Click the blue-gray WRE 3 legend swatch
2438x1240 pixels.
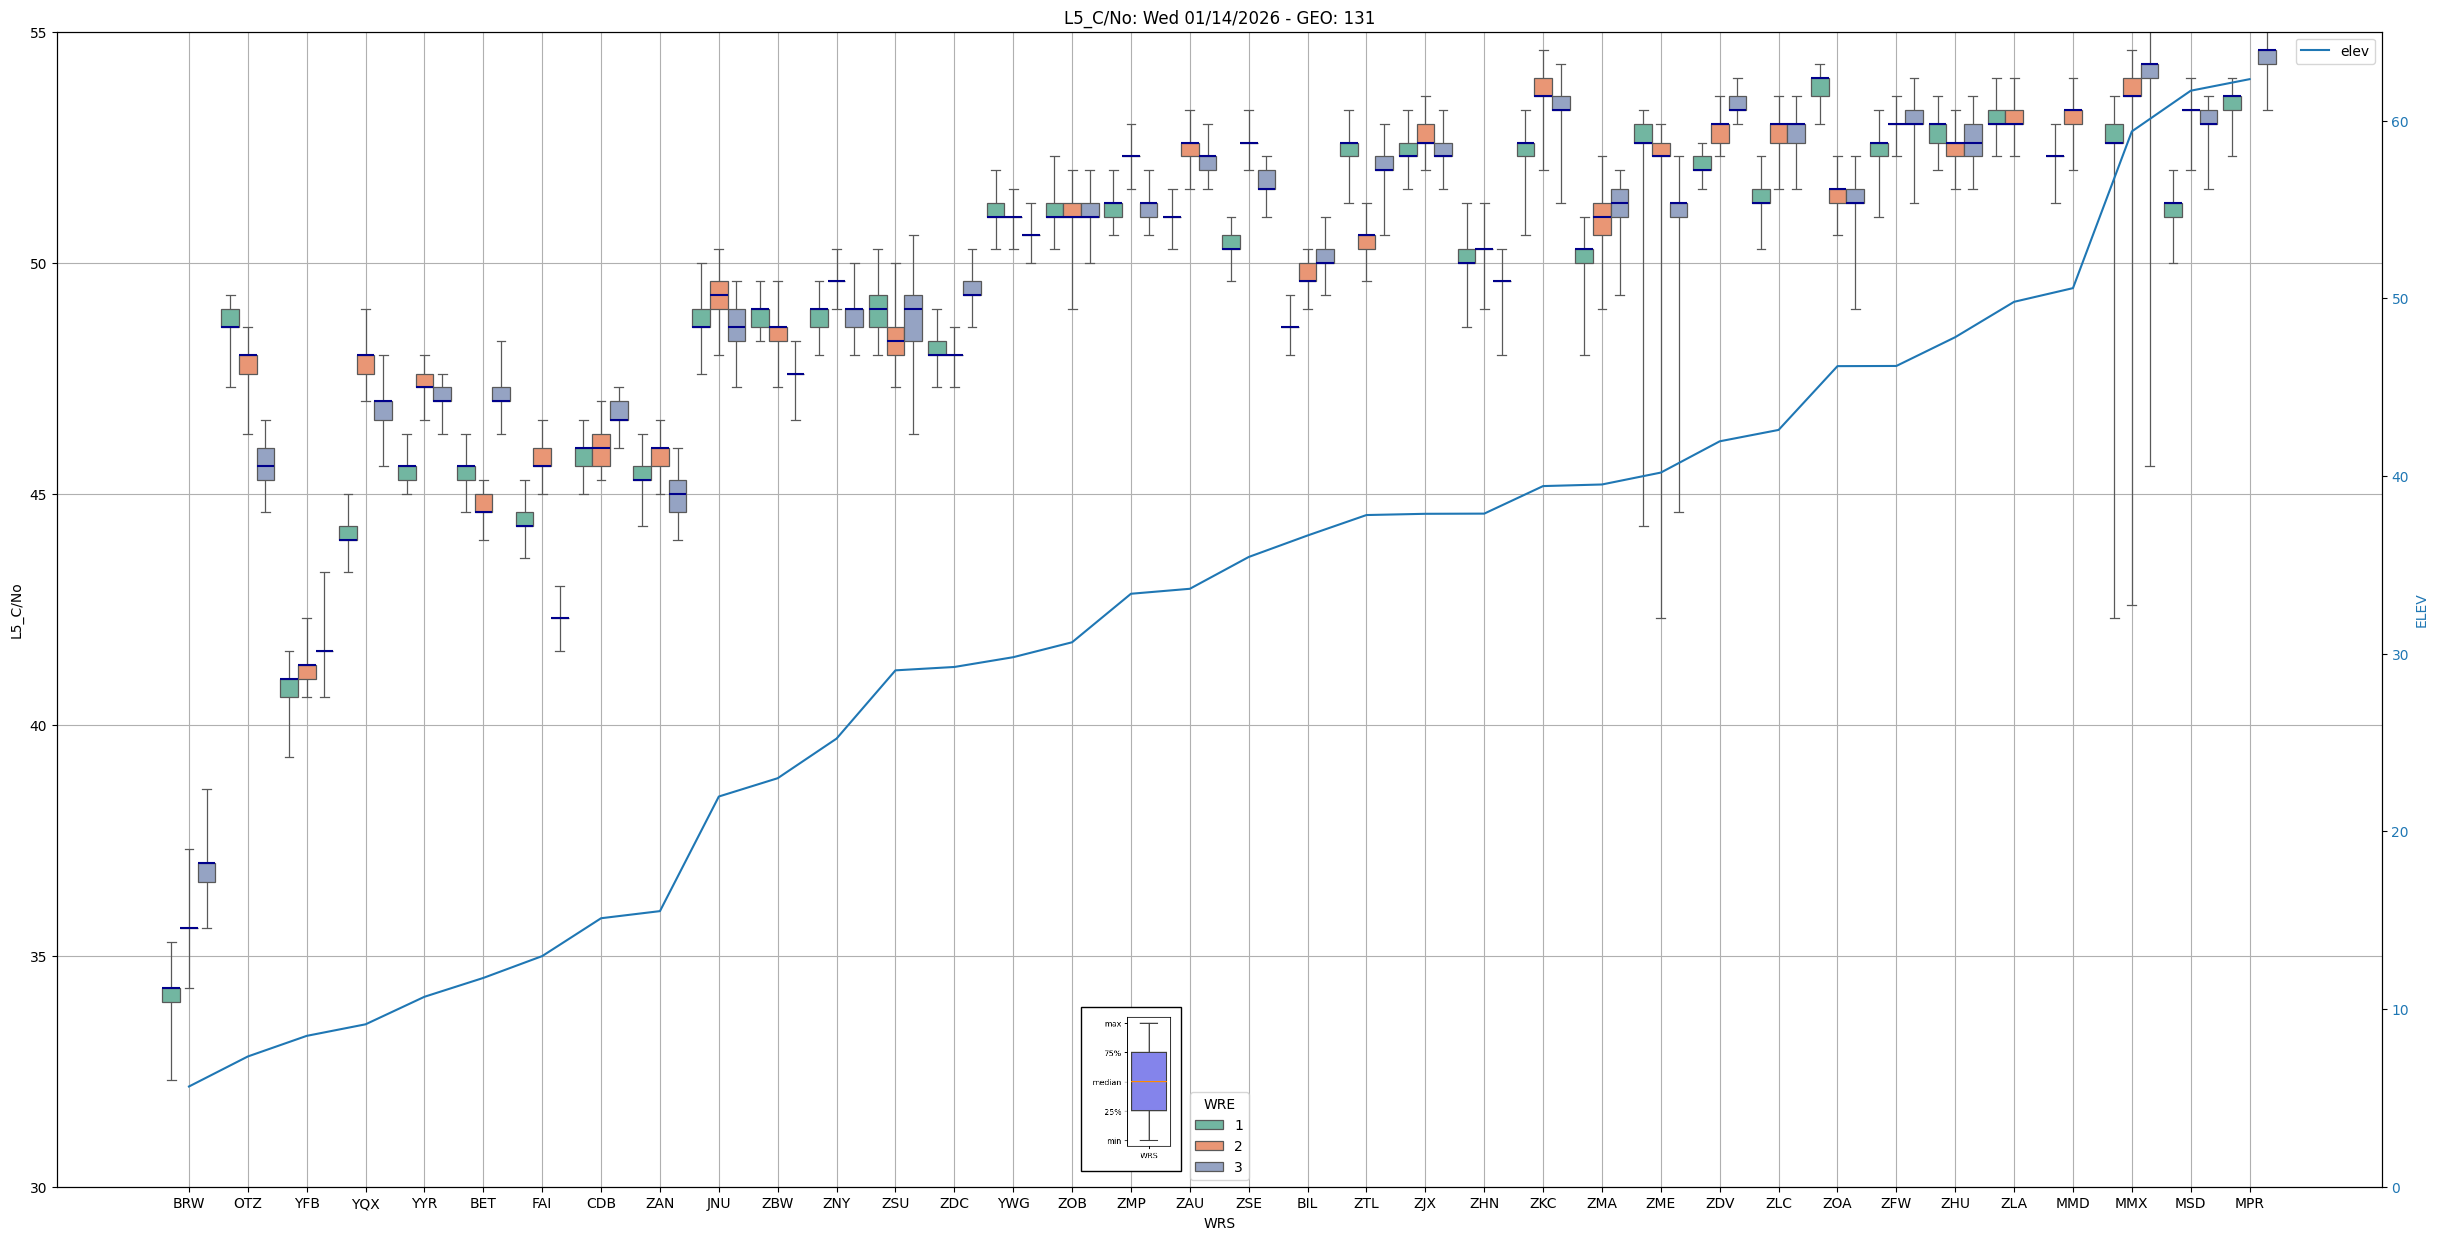click(x=1209, y=1167)
